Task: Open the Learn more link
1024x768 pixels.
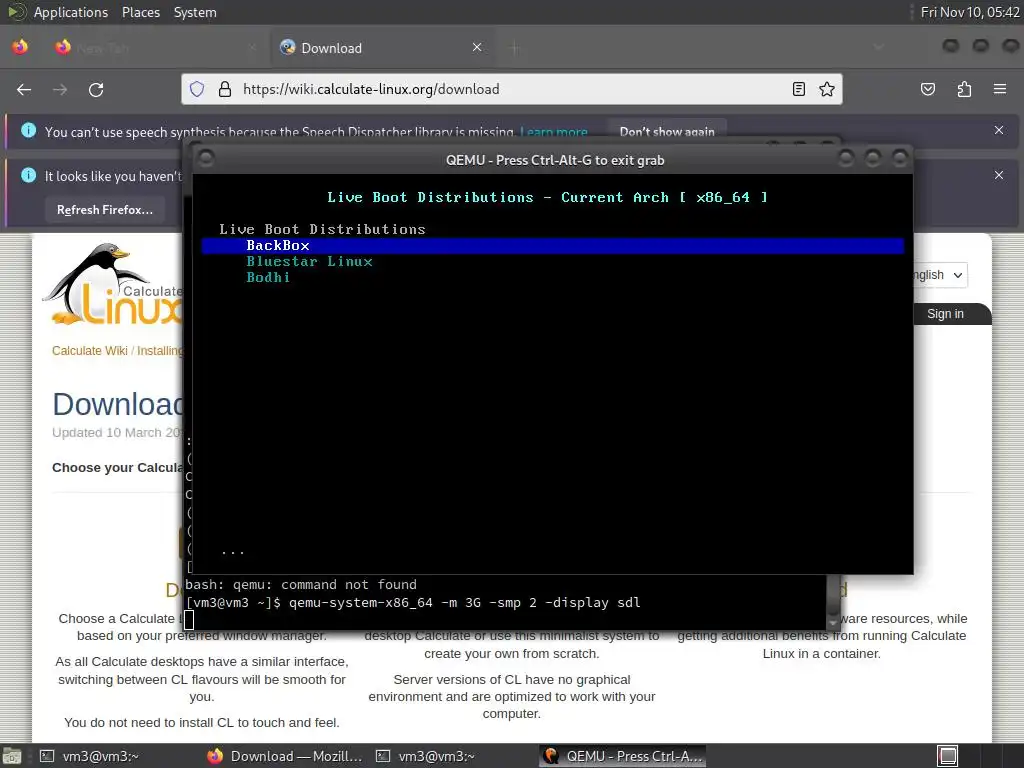Action: pyautogui.click(x=554, y=132)
